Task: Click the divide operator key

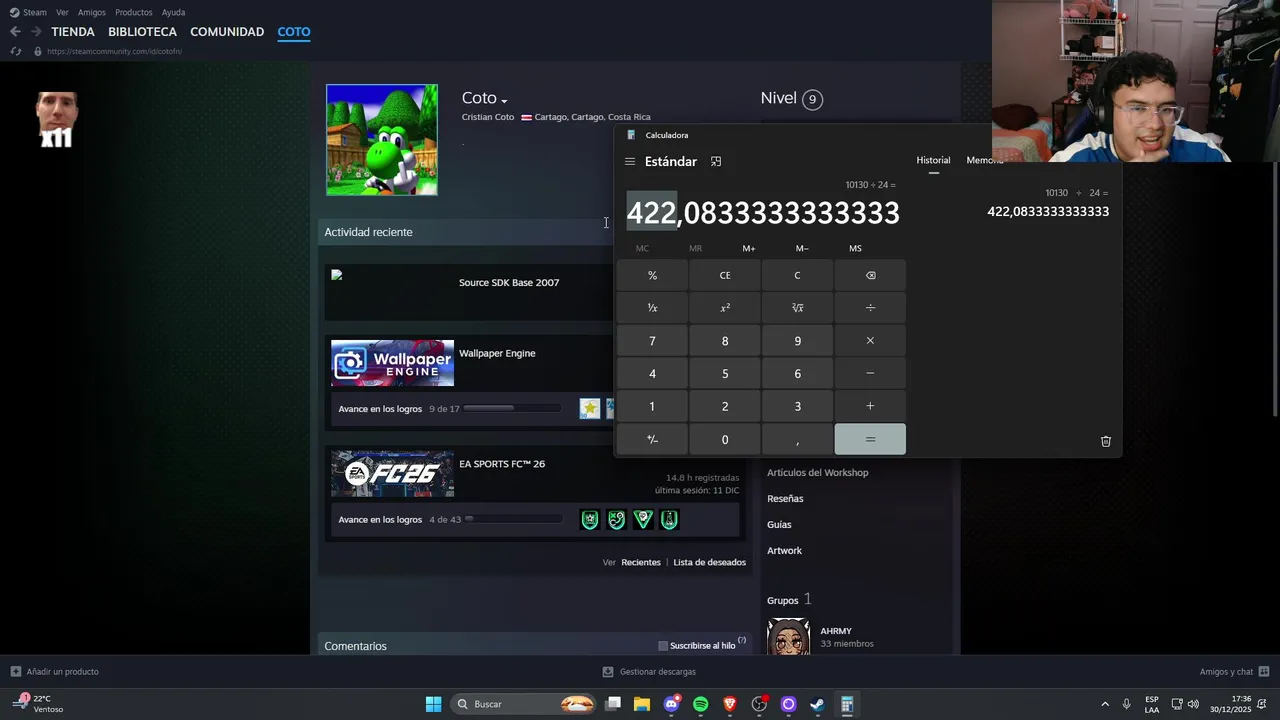Action: tap(870, 308)
